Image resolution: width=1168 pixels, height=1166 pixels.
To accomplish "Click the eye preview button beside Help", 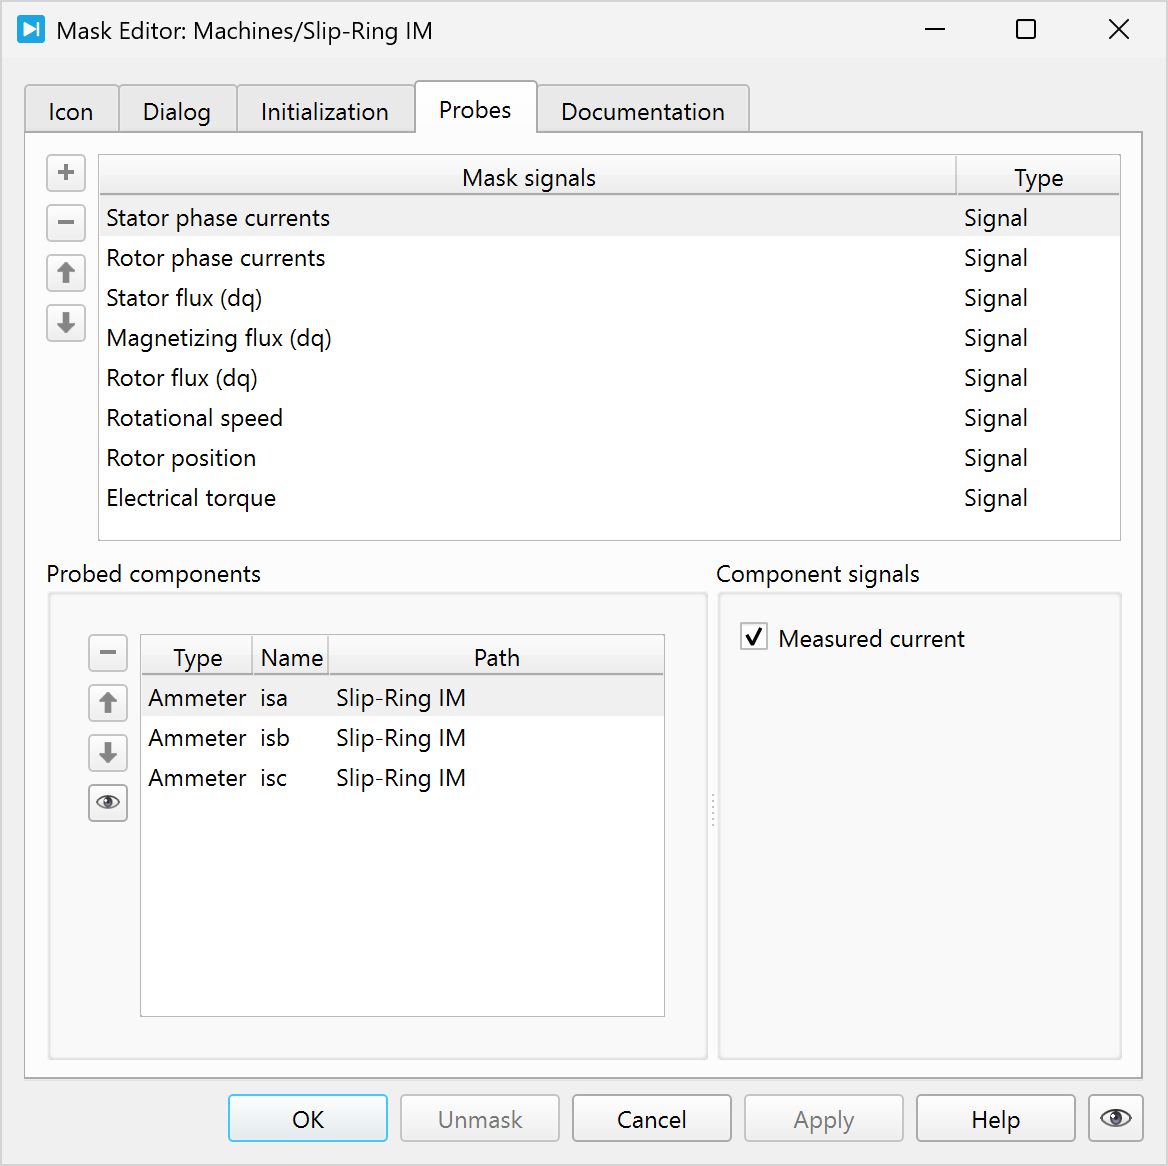I will [x=1115, y=1118].
